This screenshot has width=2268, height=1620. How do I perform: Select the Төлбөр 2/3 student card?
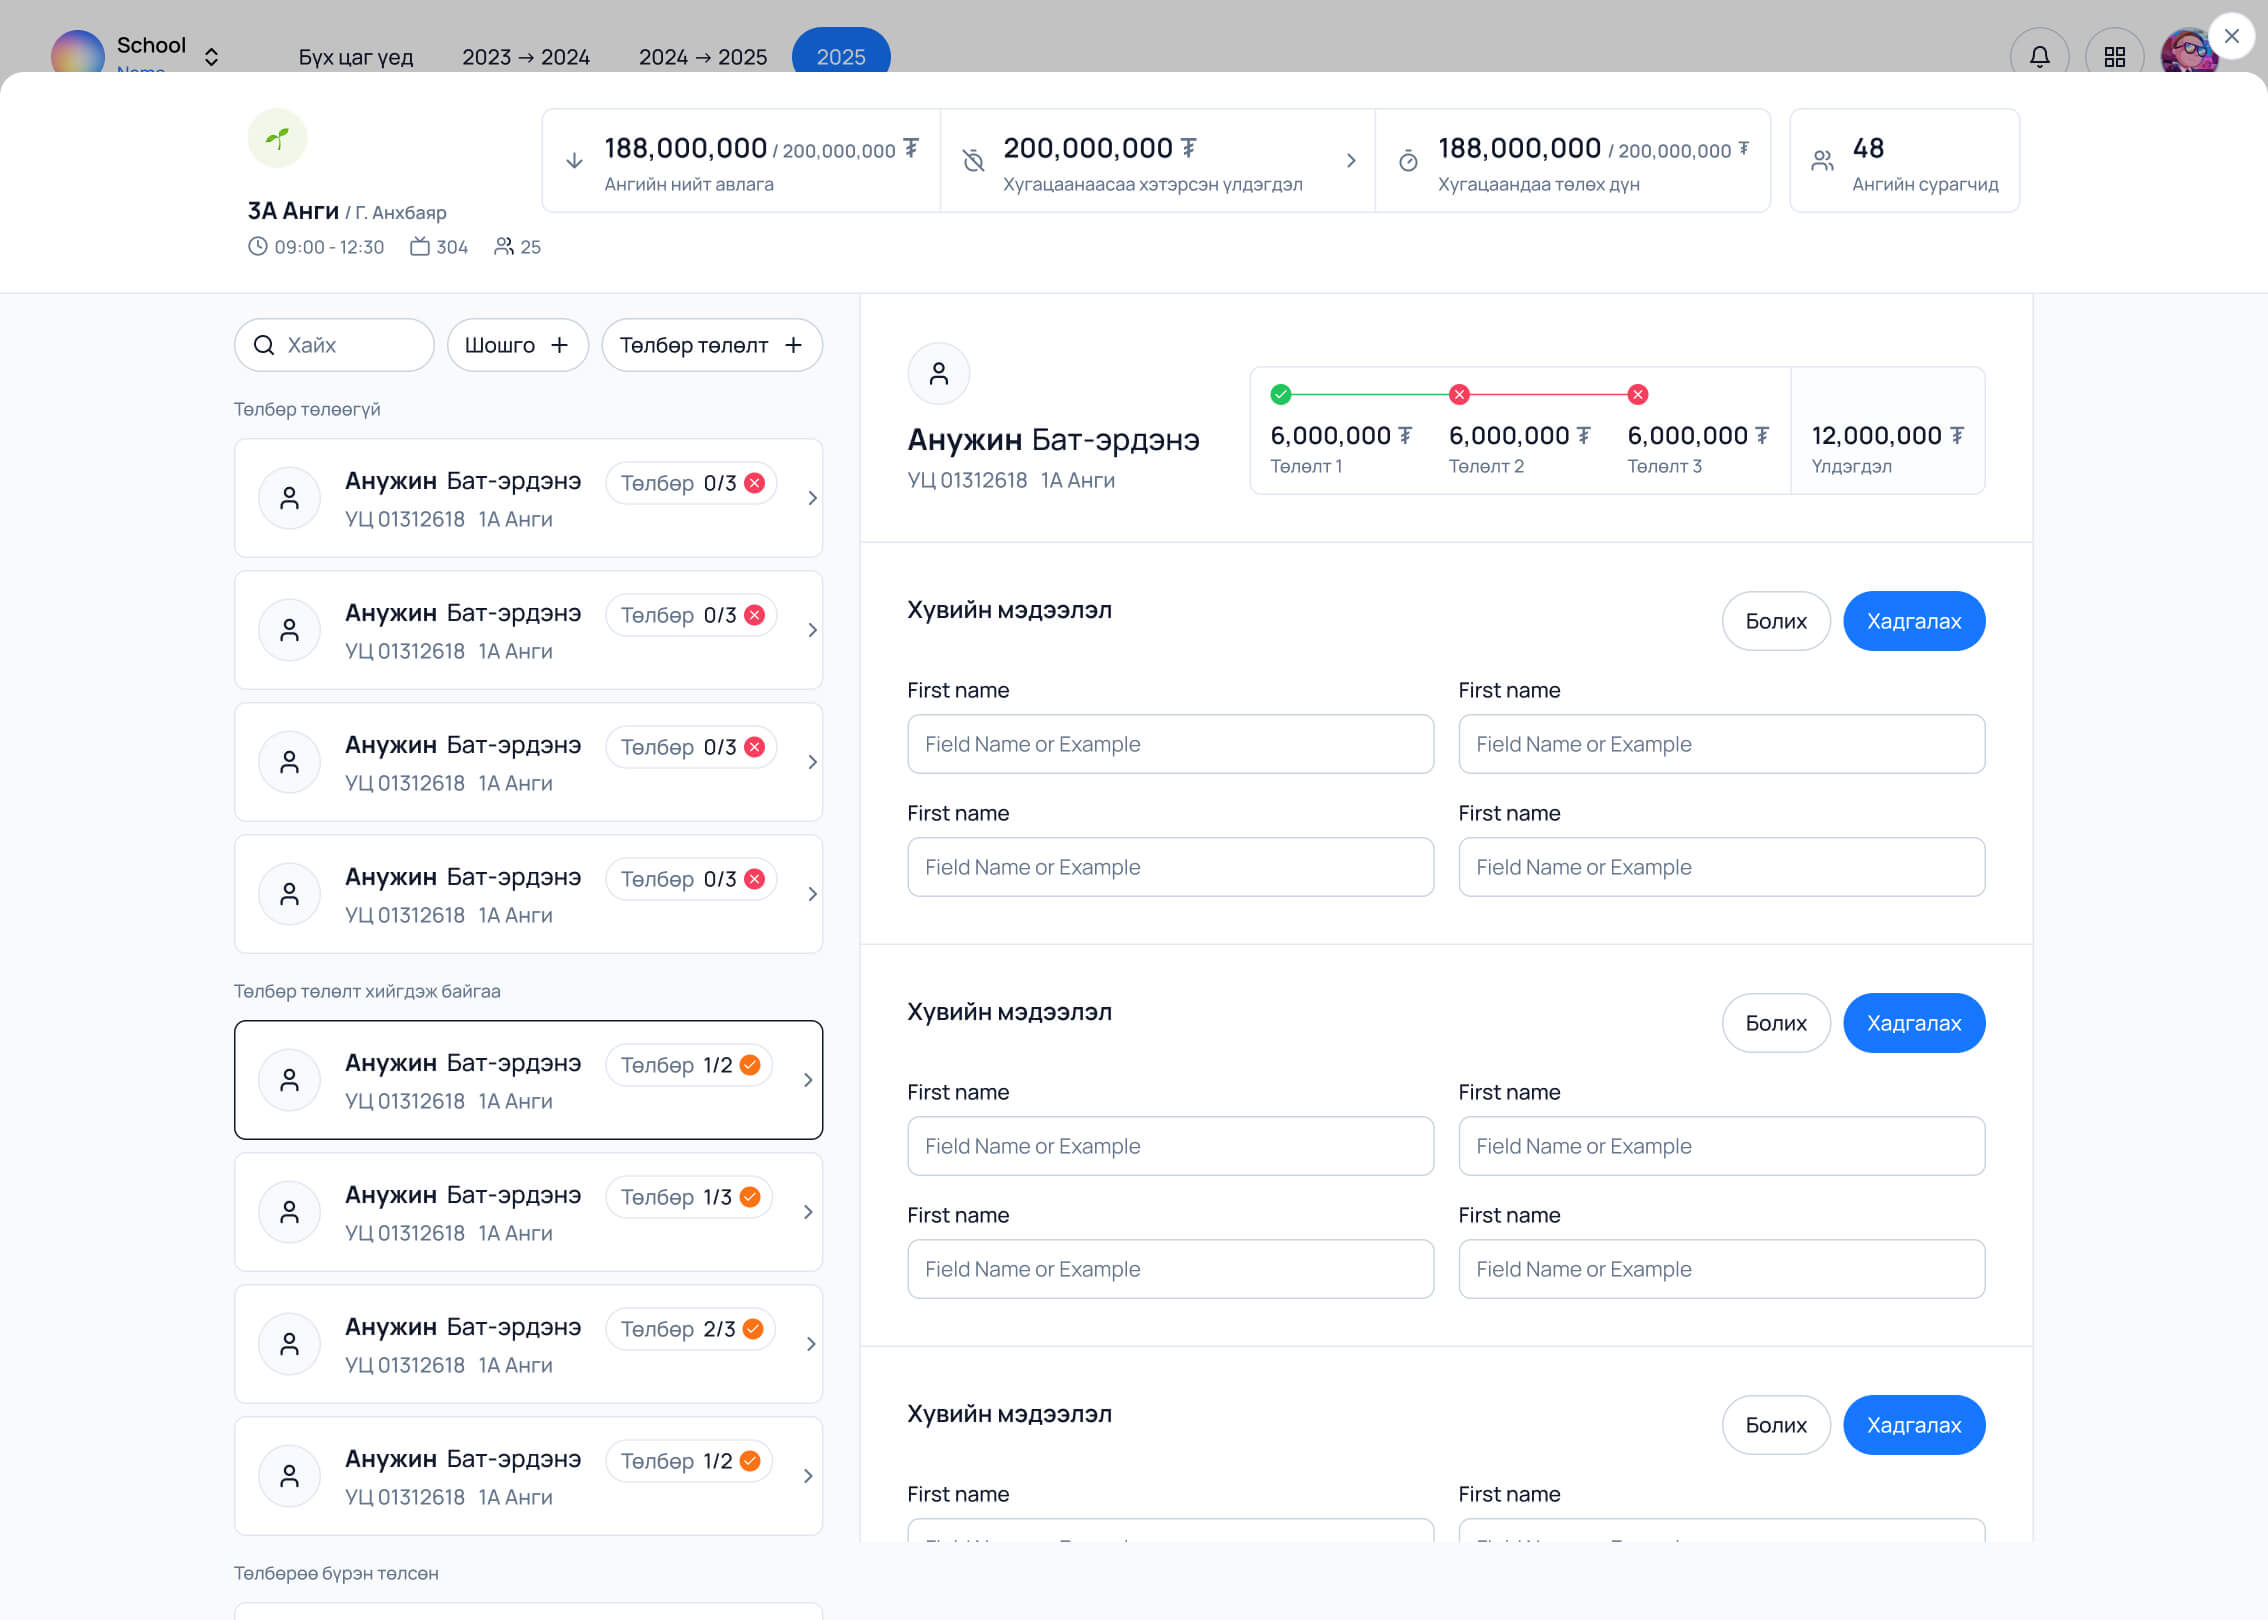tap(528, 1343)
